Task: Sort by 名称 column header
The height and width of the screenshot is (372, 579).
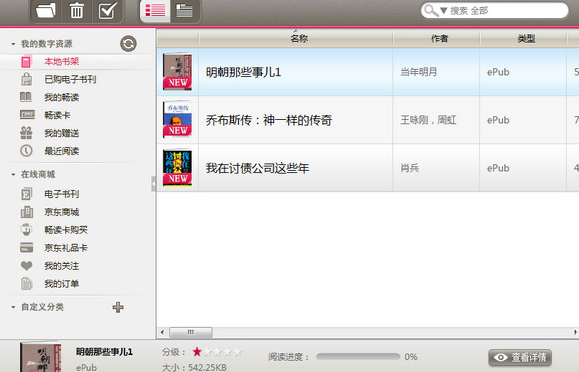Action: click(x=296, y=38)
